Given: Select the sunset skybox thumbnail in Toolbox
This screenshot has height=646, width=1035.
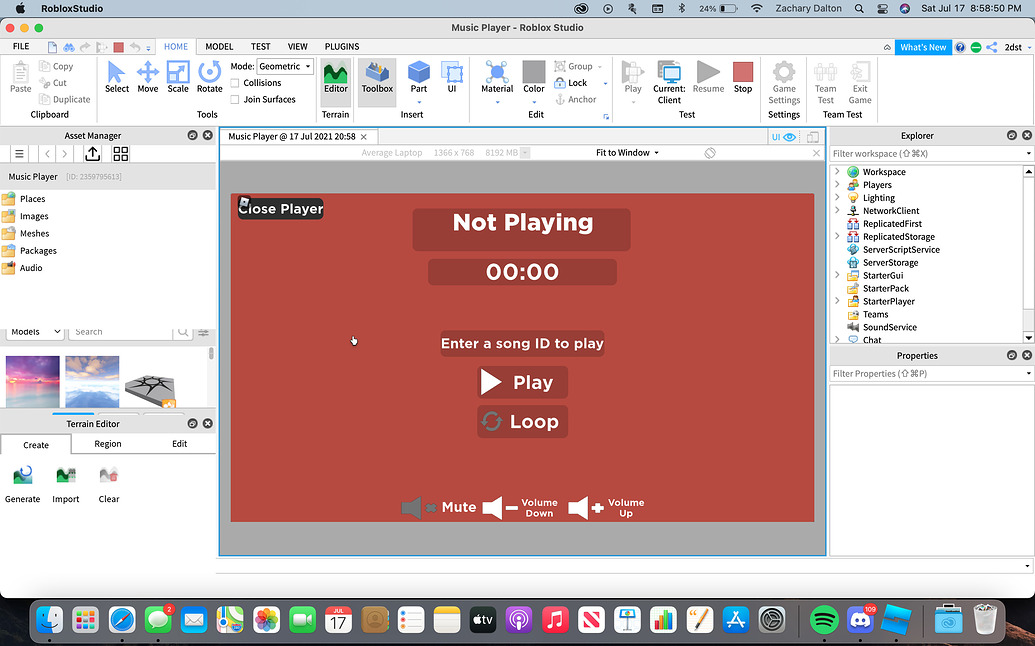Looking at the screenshot, I should coord(32,381).
